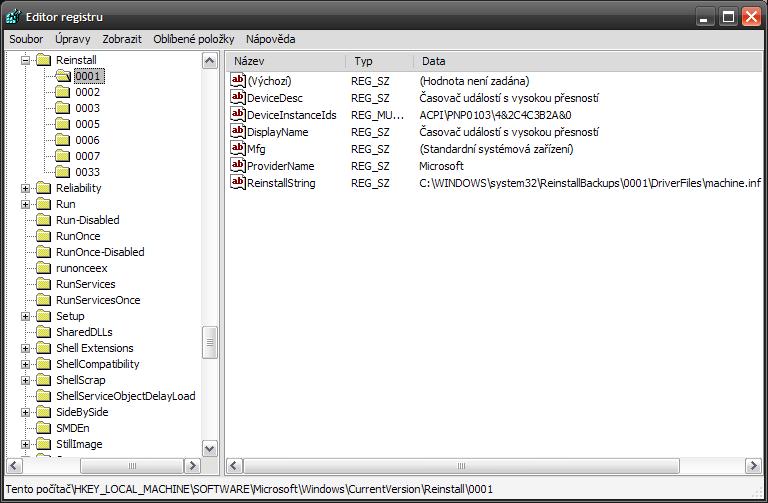The image size is (768, 503).
Task: Click the string icon of Mfg value
Action: pos(238,148)
